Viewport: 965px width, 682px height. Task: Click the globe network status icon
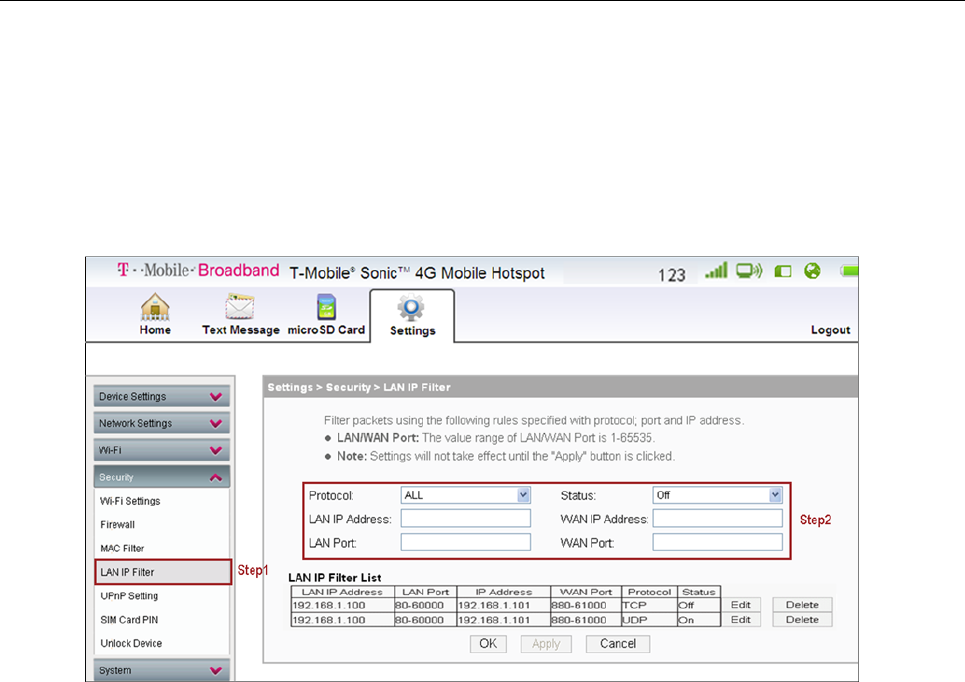coord(812,271)
